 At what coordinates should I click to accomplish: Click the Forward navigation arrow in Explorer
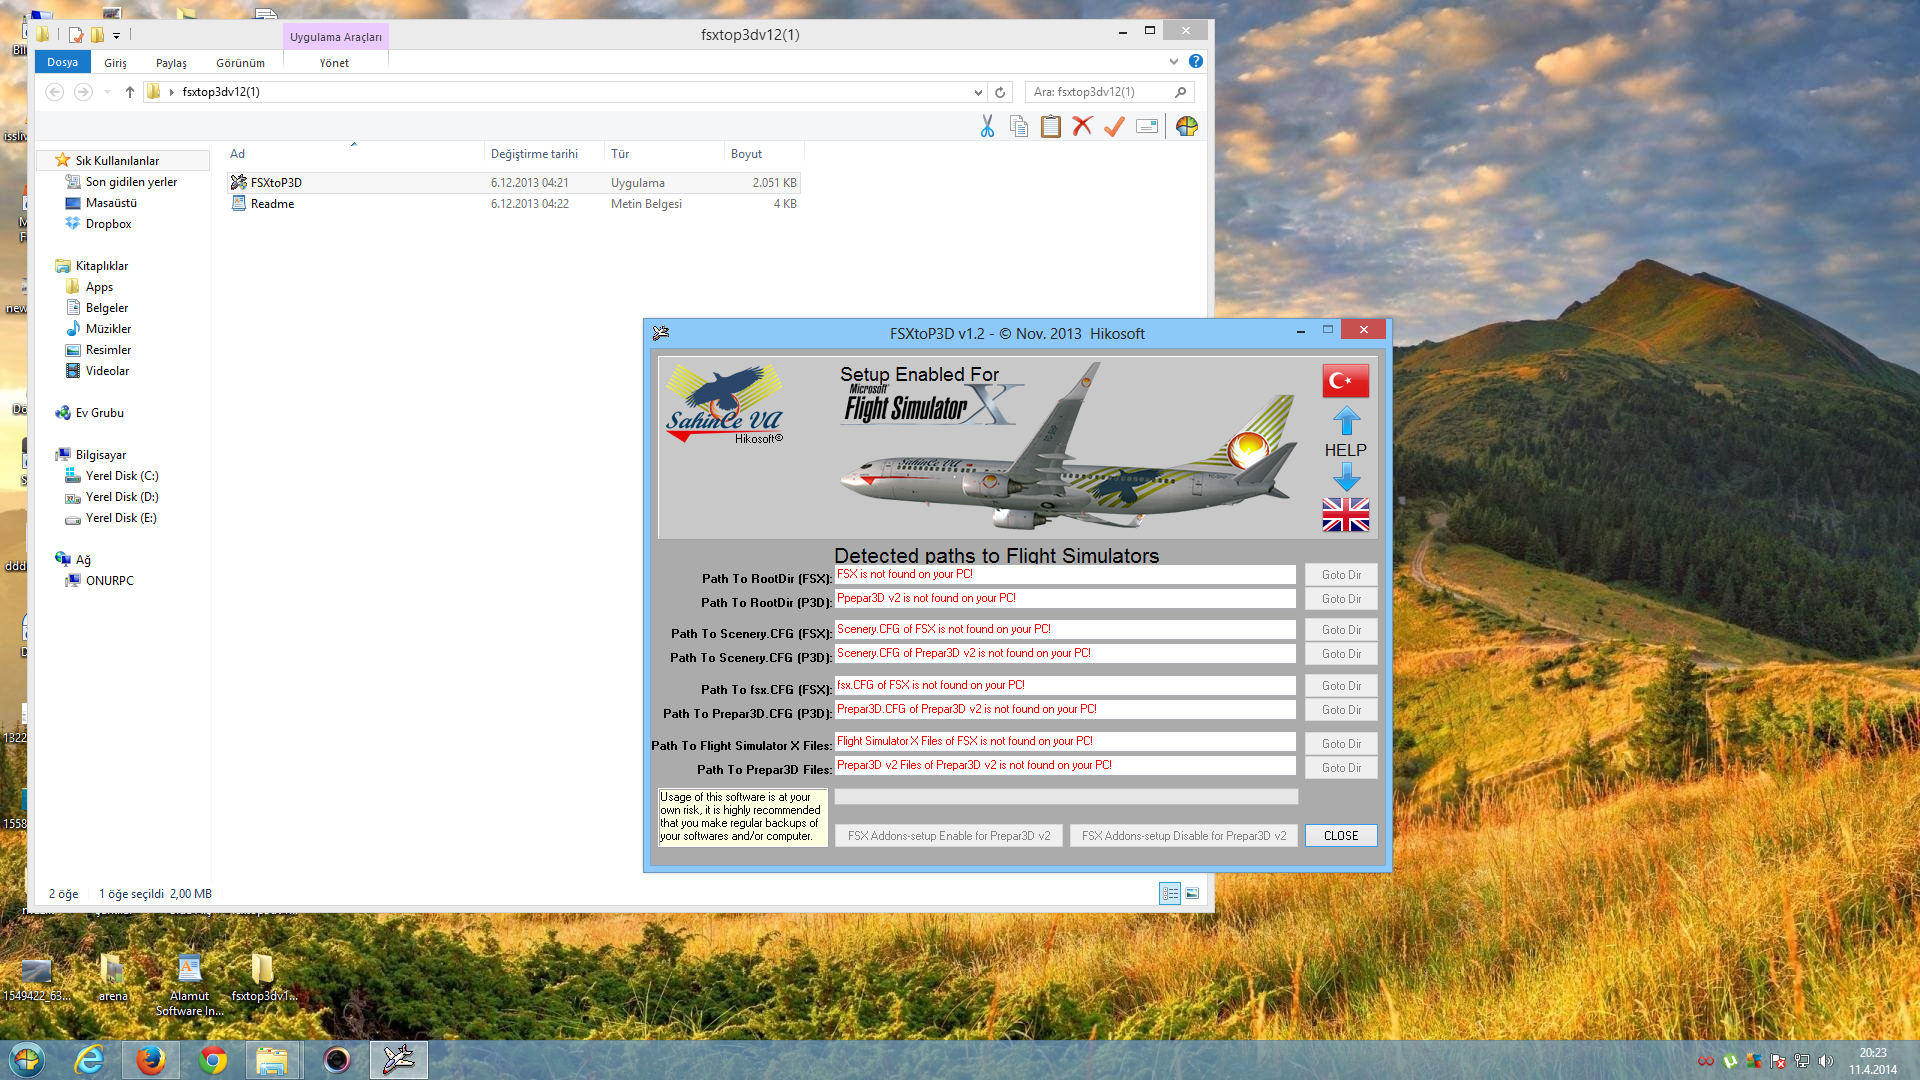[84, 92]
